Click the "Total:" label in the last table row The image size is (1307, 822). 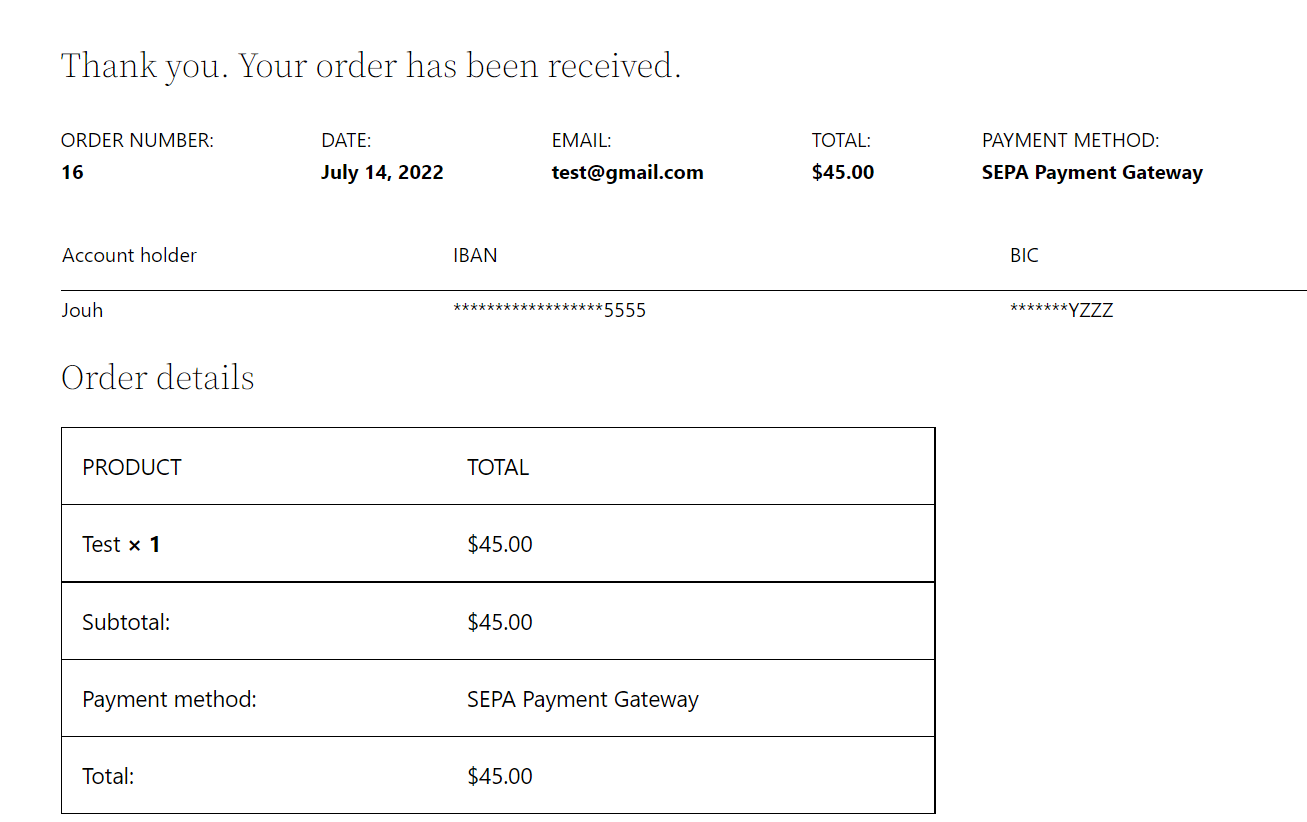click(108, 777)
